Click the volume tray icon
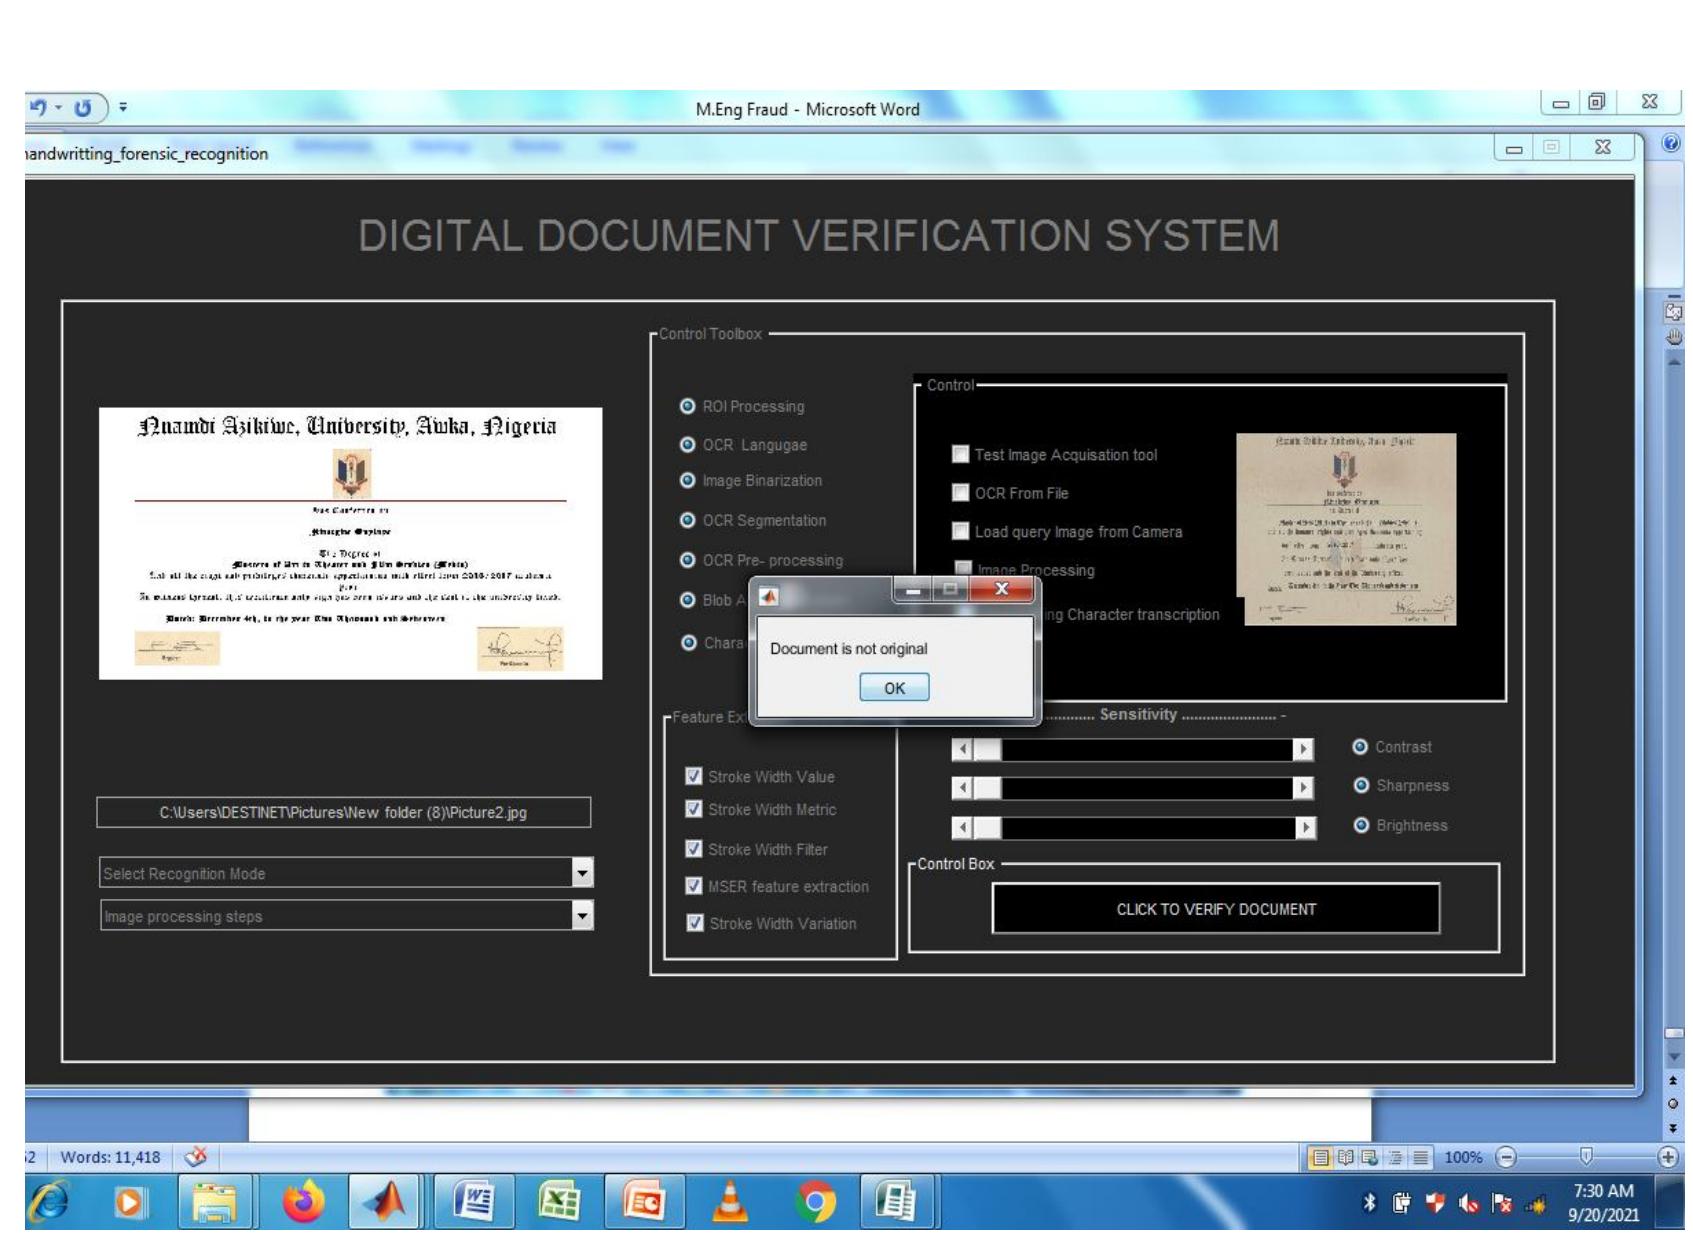Screen dimensions: 1693x1256 1469,1204
